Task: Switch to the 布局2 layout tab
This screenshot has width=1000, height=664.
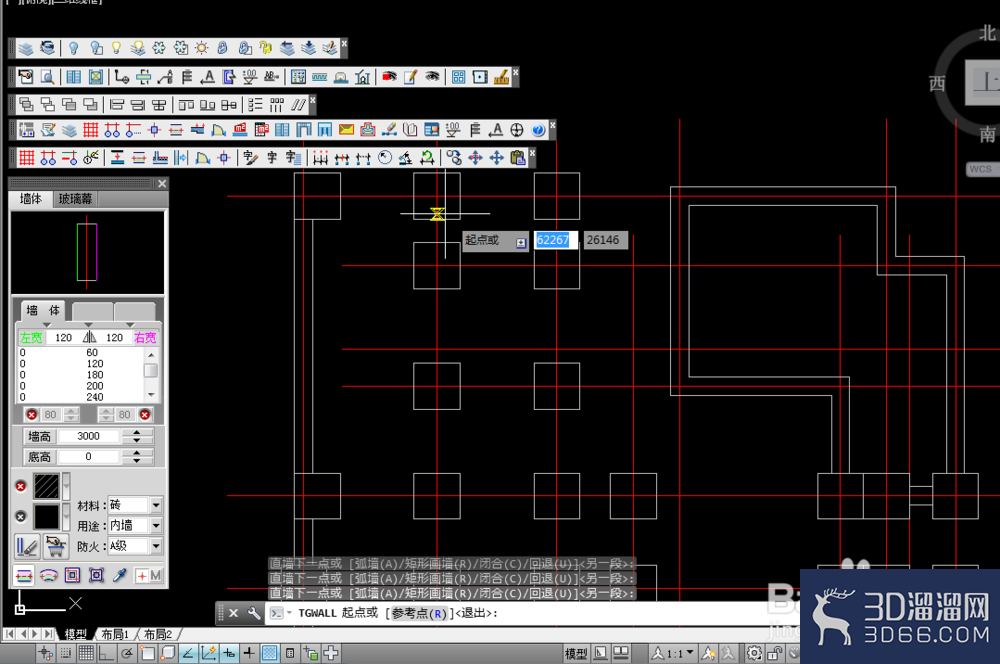Action: tap(158, 634)
